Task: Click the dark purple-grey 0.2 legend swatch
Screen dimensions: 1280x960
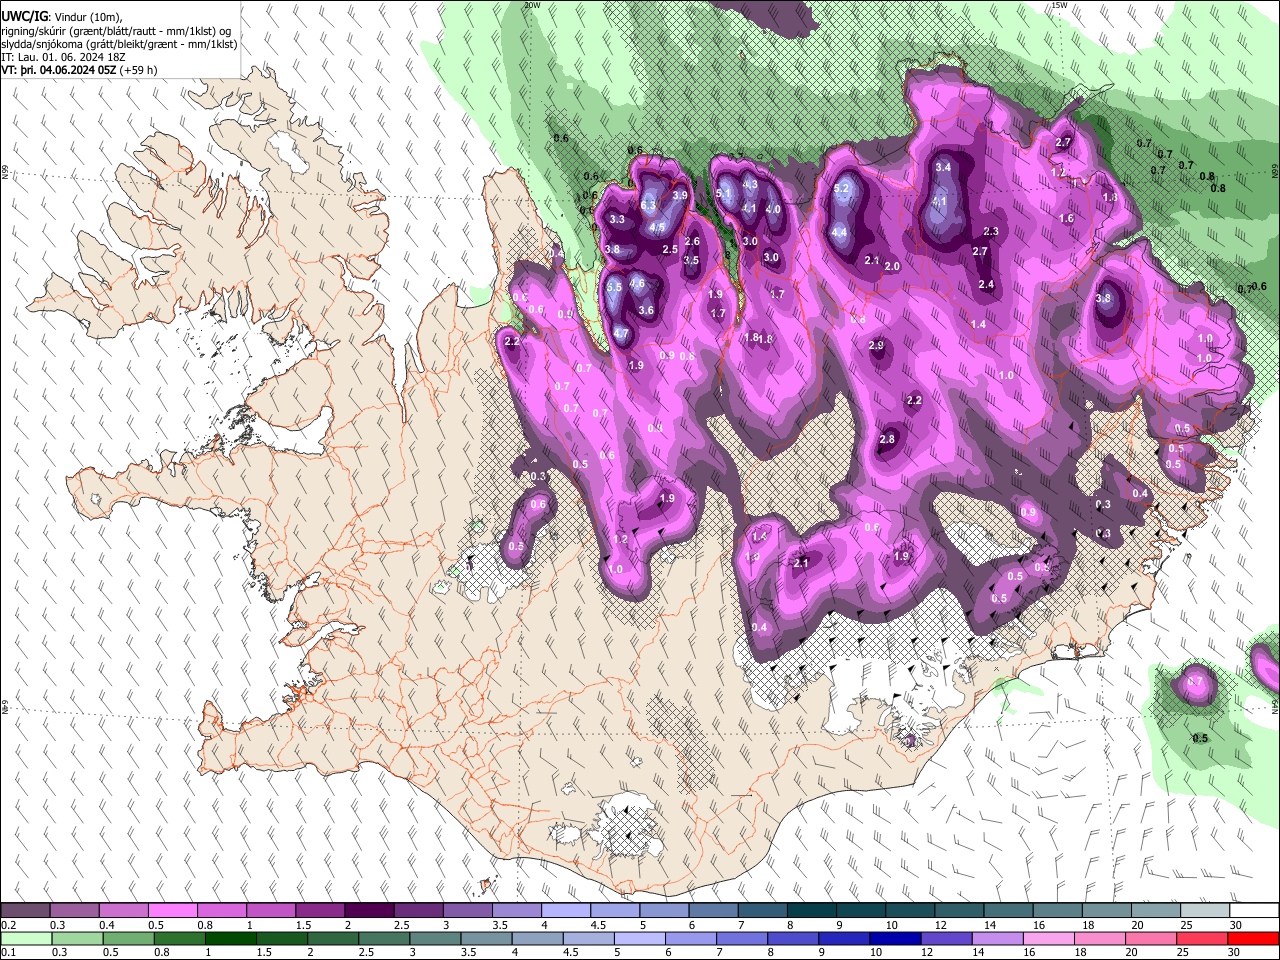Action: tap(25, 910)
